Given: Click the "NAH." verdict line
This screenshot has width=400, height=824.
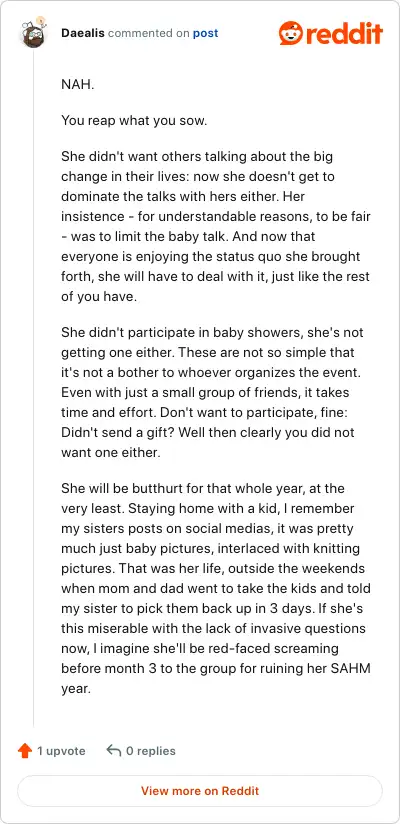Looking at the screenshot, I should (78, 85).
